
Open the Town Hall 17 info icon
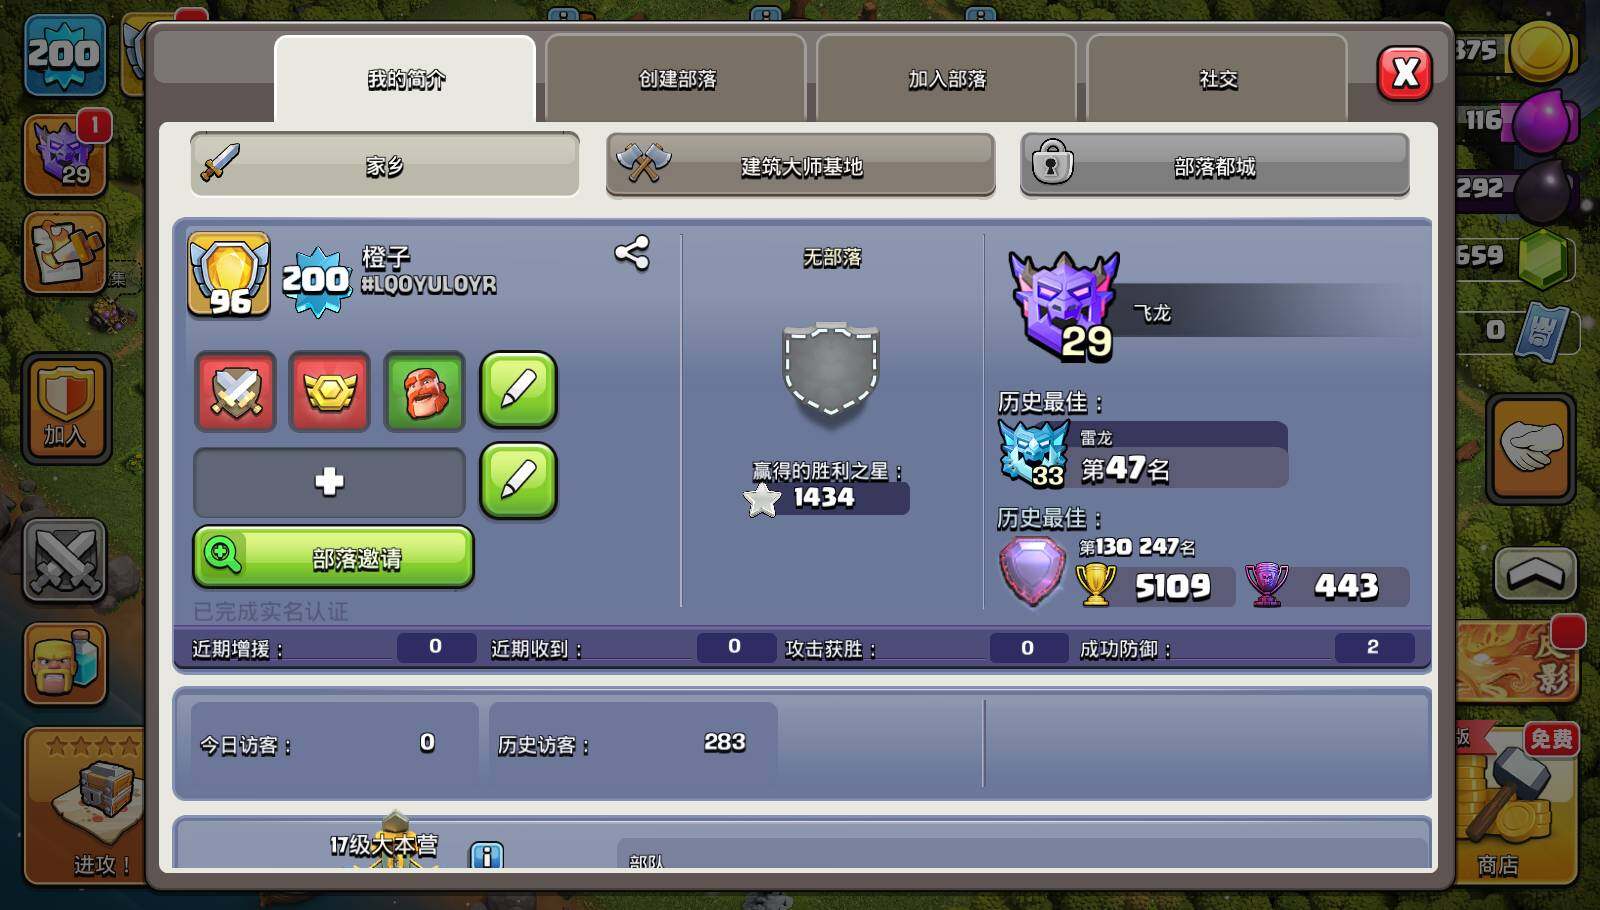click(x=486, y=855)
